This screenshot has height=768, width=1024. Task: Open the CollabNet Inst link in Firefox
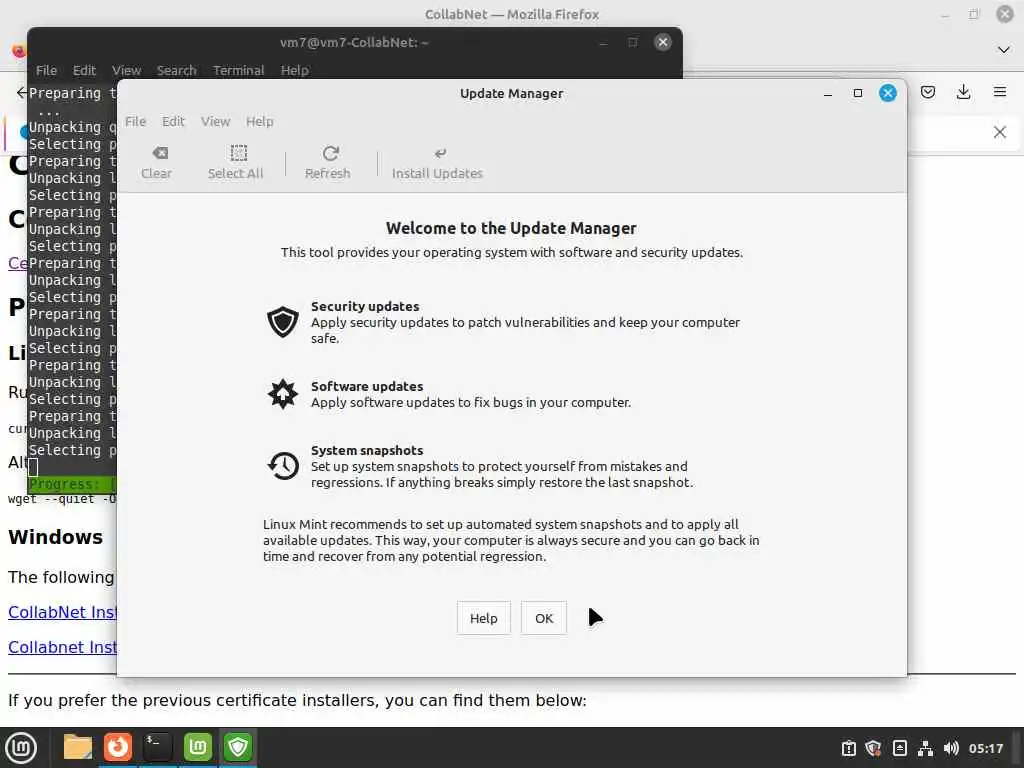coord(62,613)
